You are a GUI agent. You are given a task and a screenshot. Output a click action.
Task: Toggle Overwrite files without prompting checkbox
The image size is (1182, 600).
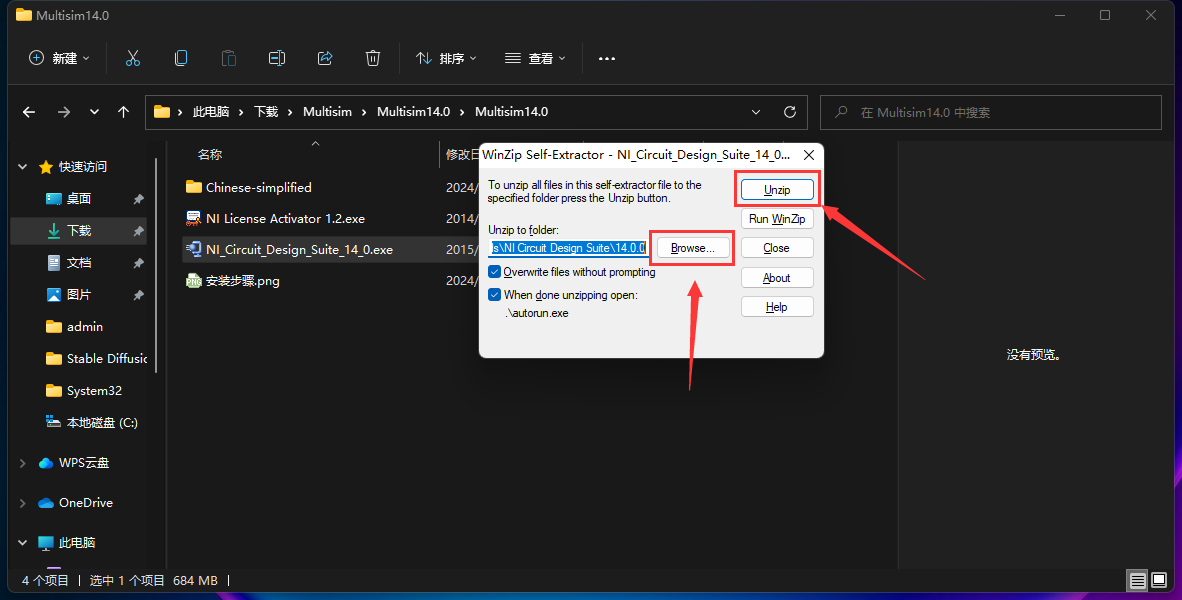(495, 272)
